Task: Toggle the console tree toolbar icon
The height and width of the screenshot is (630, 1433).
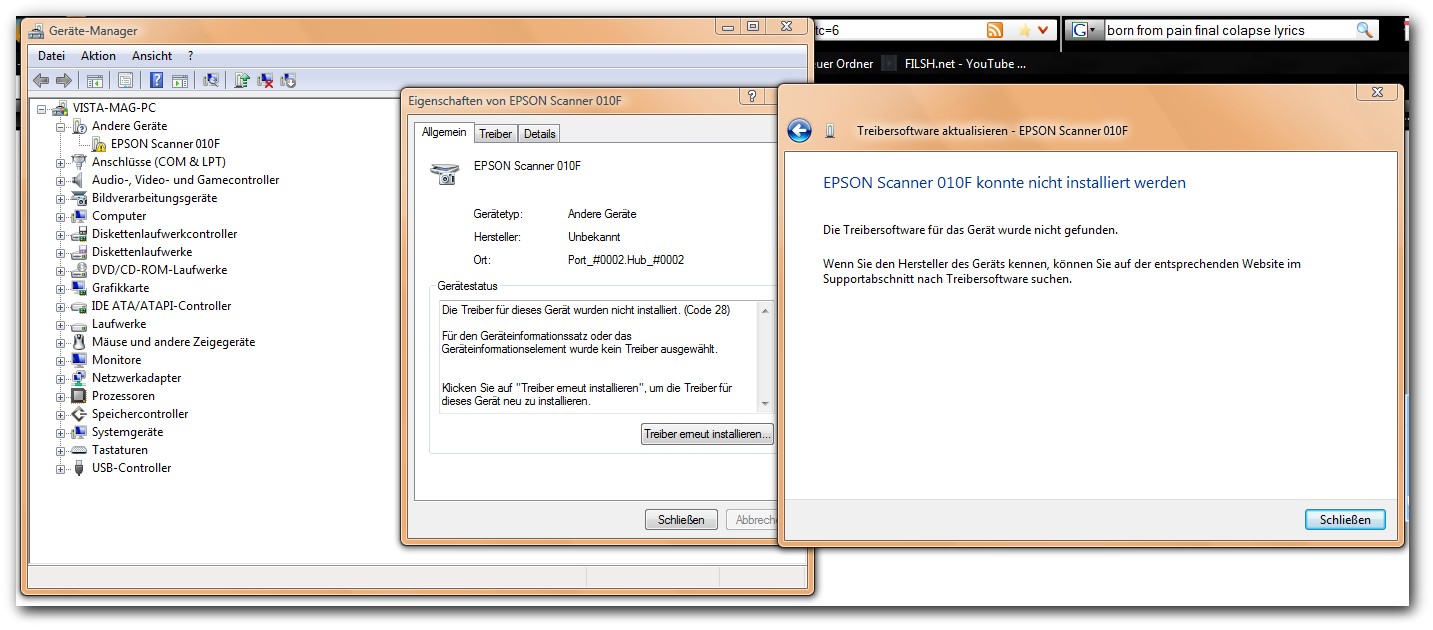Action: click(95, 80)
